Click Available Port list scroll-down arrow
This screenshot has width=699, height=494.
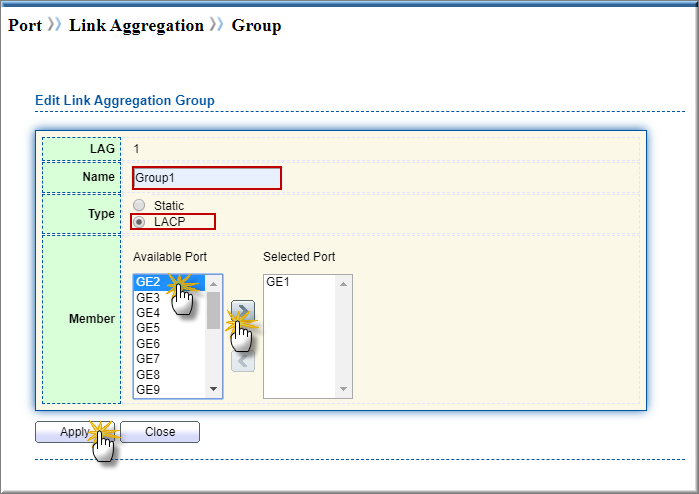coord(213,389)
